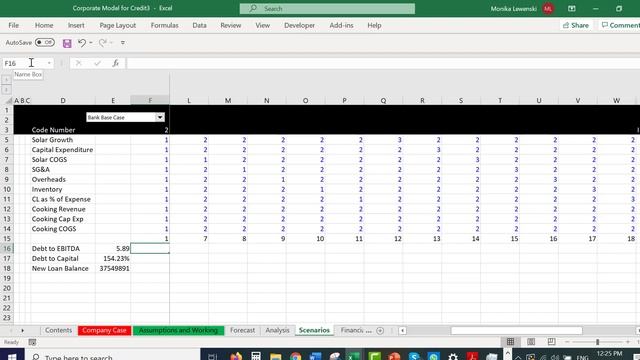Click the Redo arrow icon
The height and width of the screenshot is (360, 640).
click(x=102, y=42)
